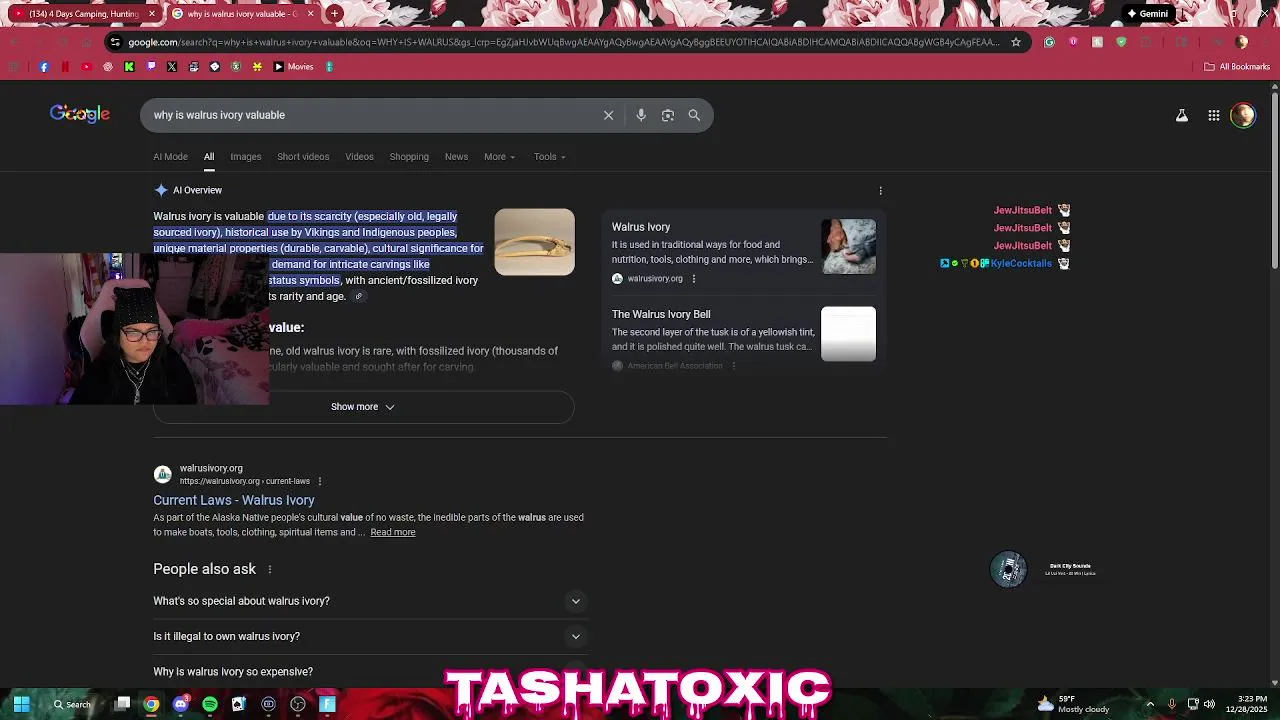Open the Facebook bookmark
Image resolution: width=1280 pixels, height=720 pixels.
coord(44,67)
